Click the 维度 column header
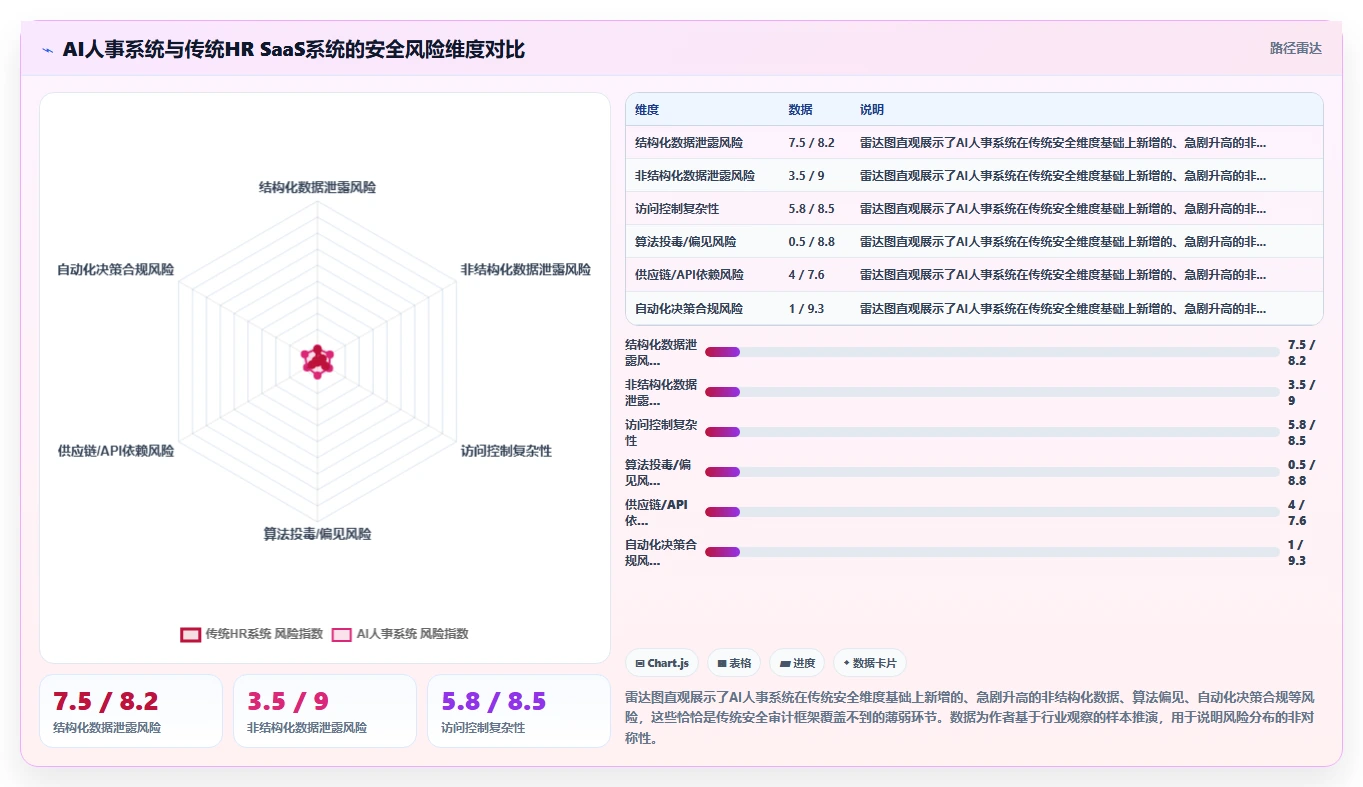1363x787 pixels. pos(647,110)
